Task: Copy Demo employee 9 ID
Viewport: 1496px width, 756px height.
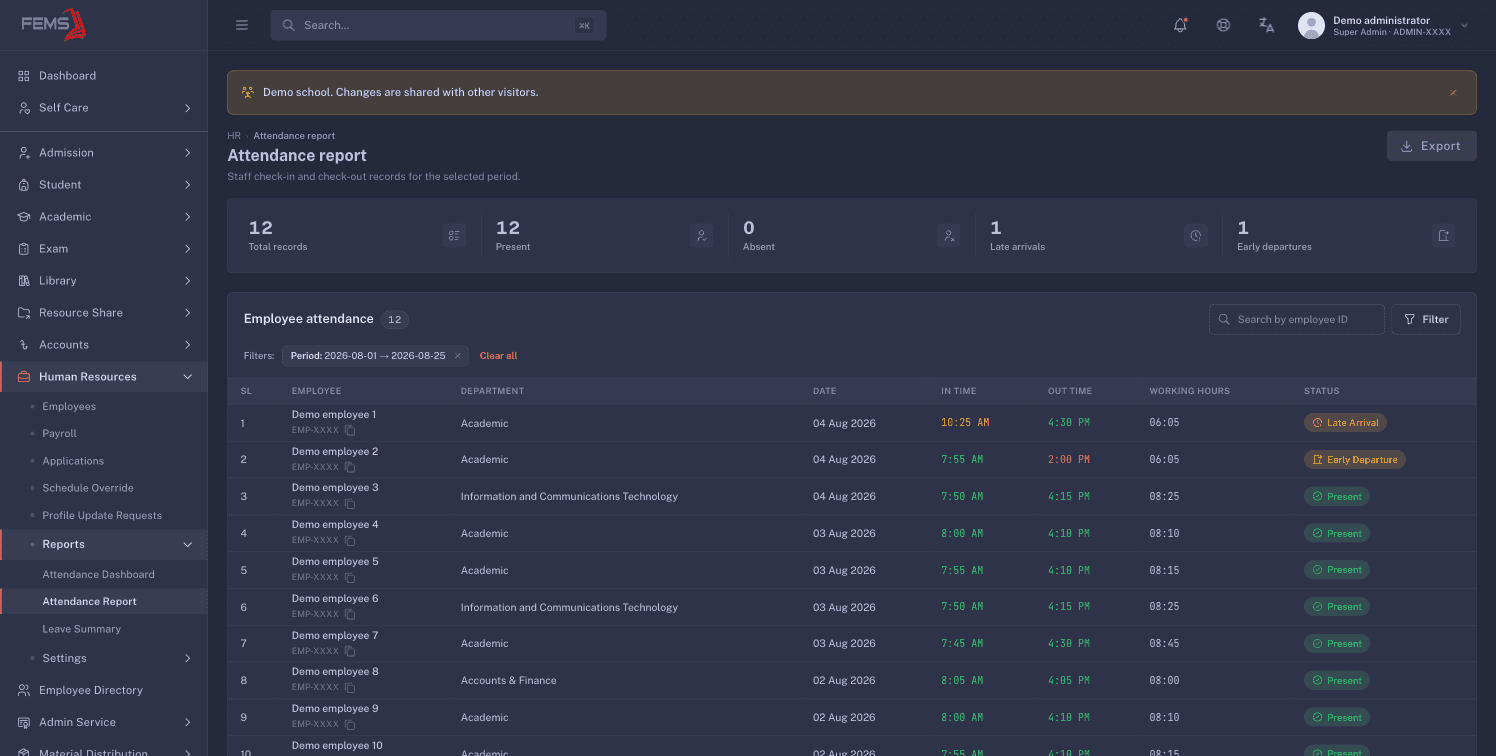Action: coord(350,724)
